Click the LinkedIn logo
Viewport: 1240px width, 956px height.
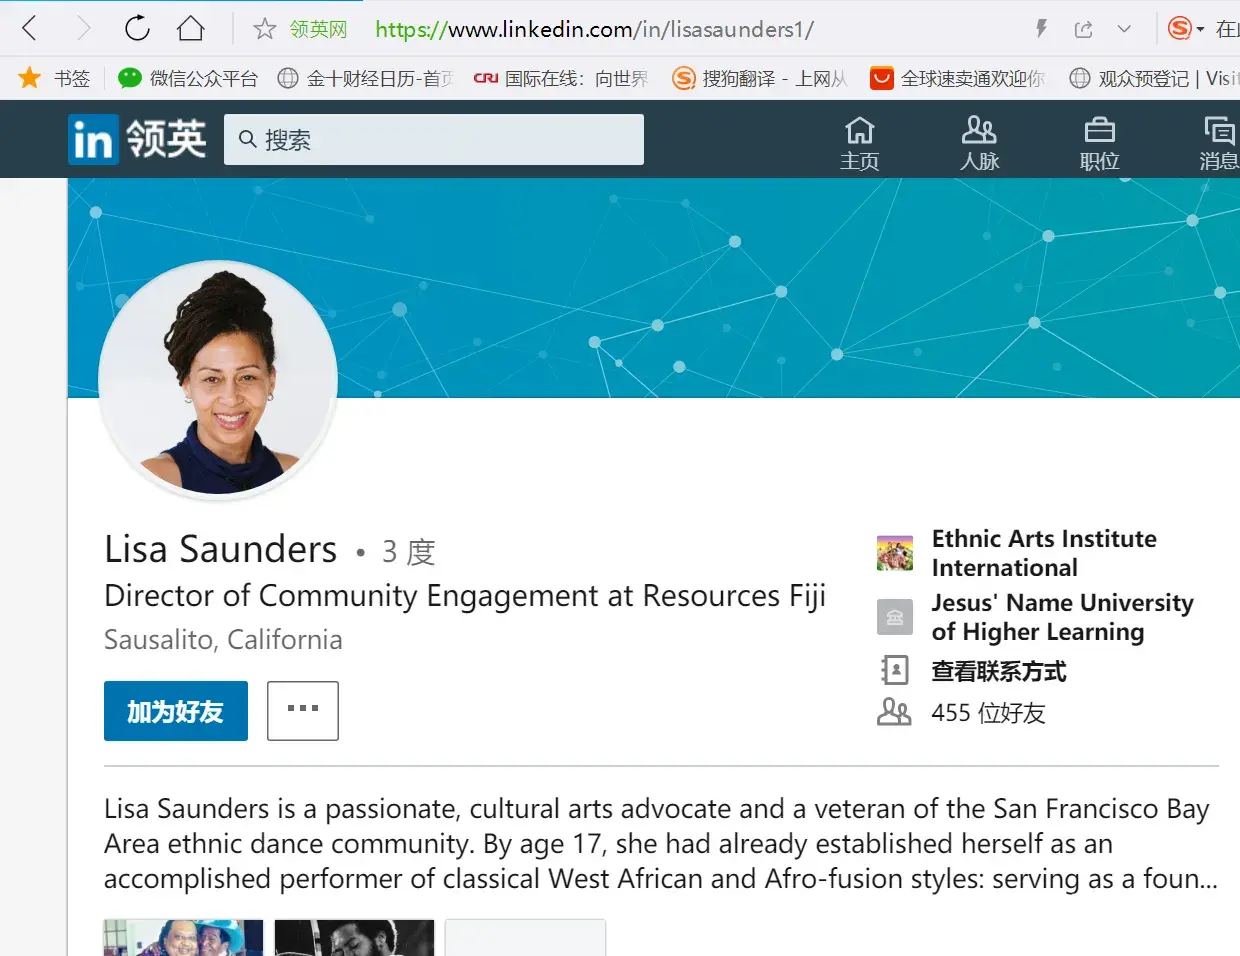[x=137, y=139]
